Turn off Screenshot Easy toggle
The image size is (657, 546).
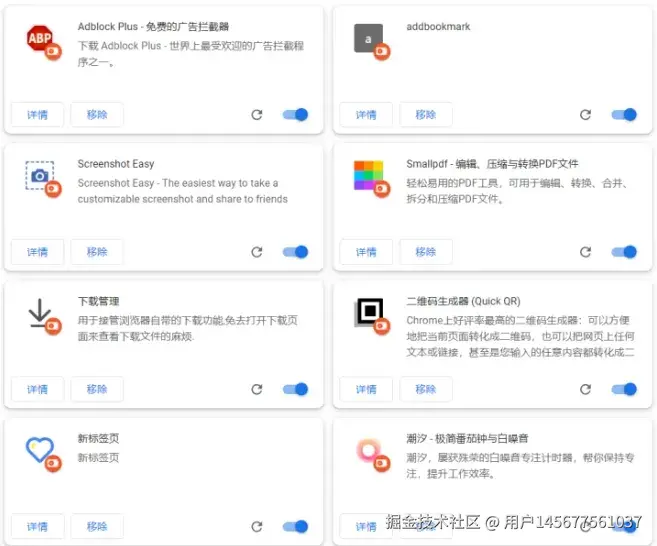[295, 252]
